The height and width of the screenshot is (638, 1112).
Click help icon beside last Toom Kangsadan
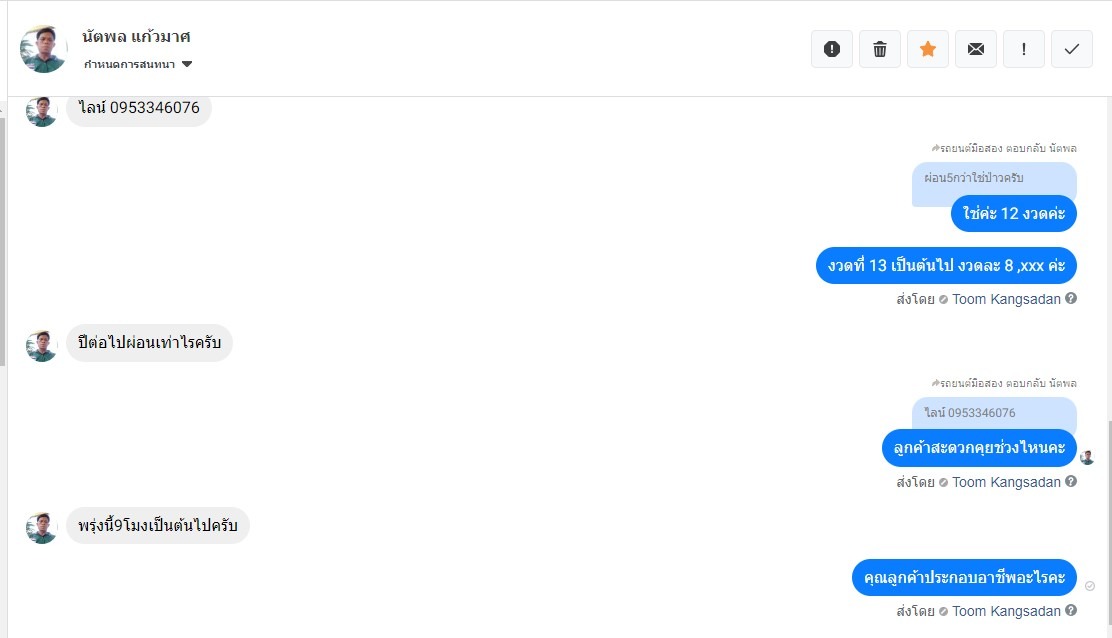pos(1071,611)
